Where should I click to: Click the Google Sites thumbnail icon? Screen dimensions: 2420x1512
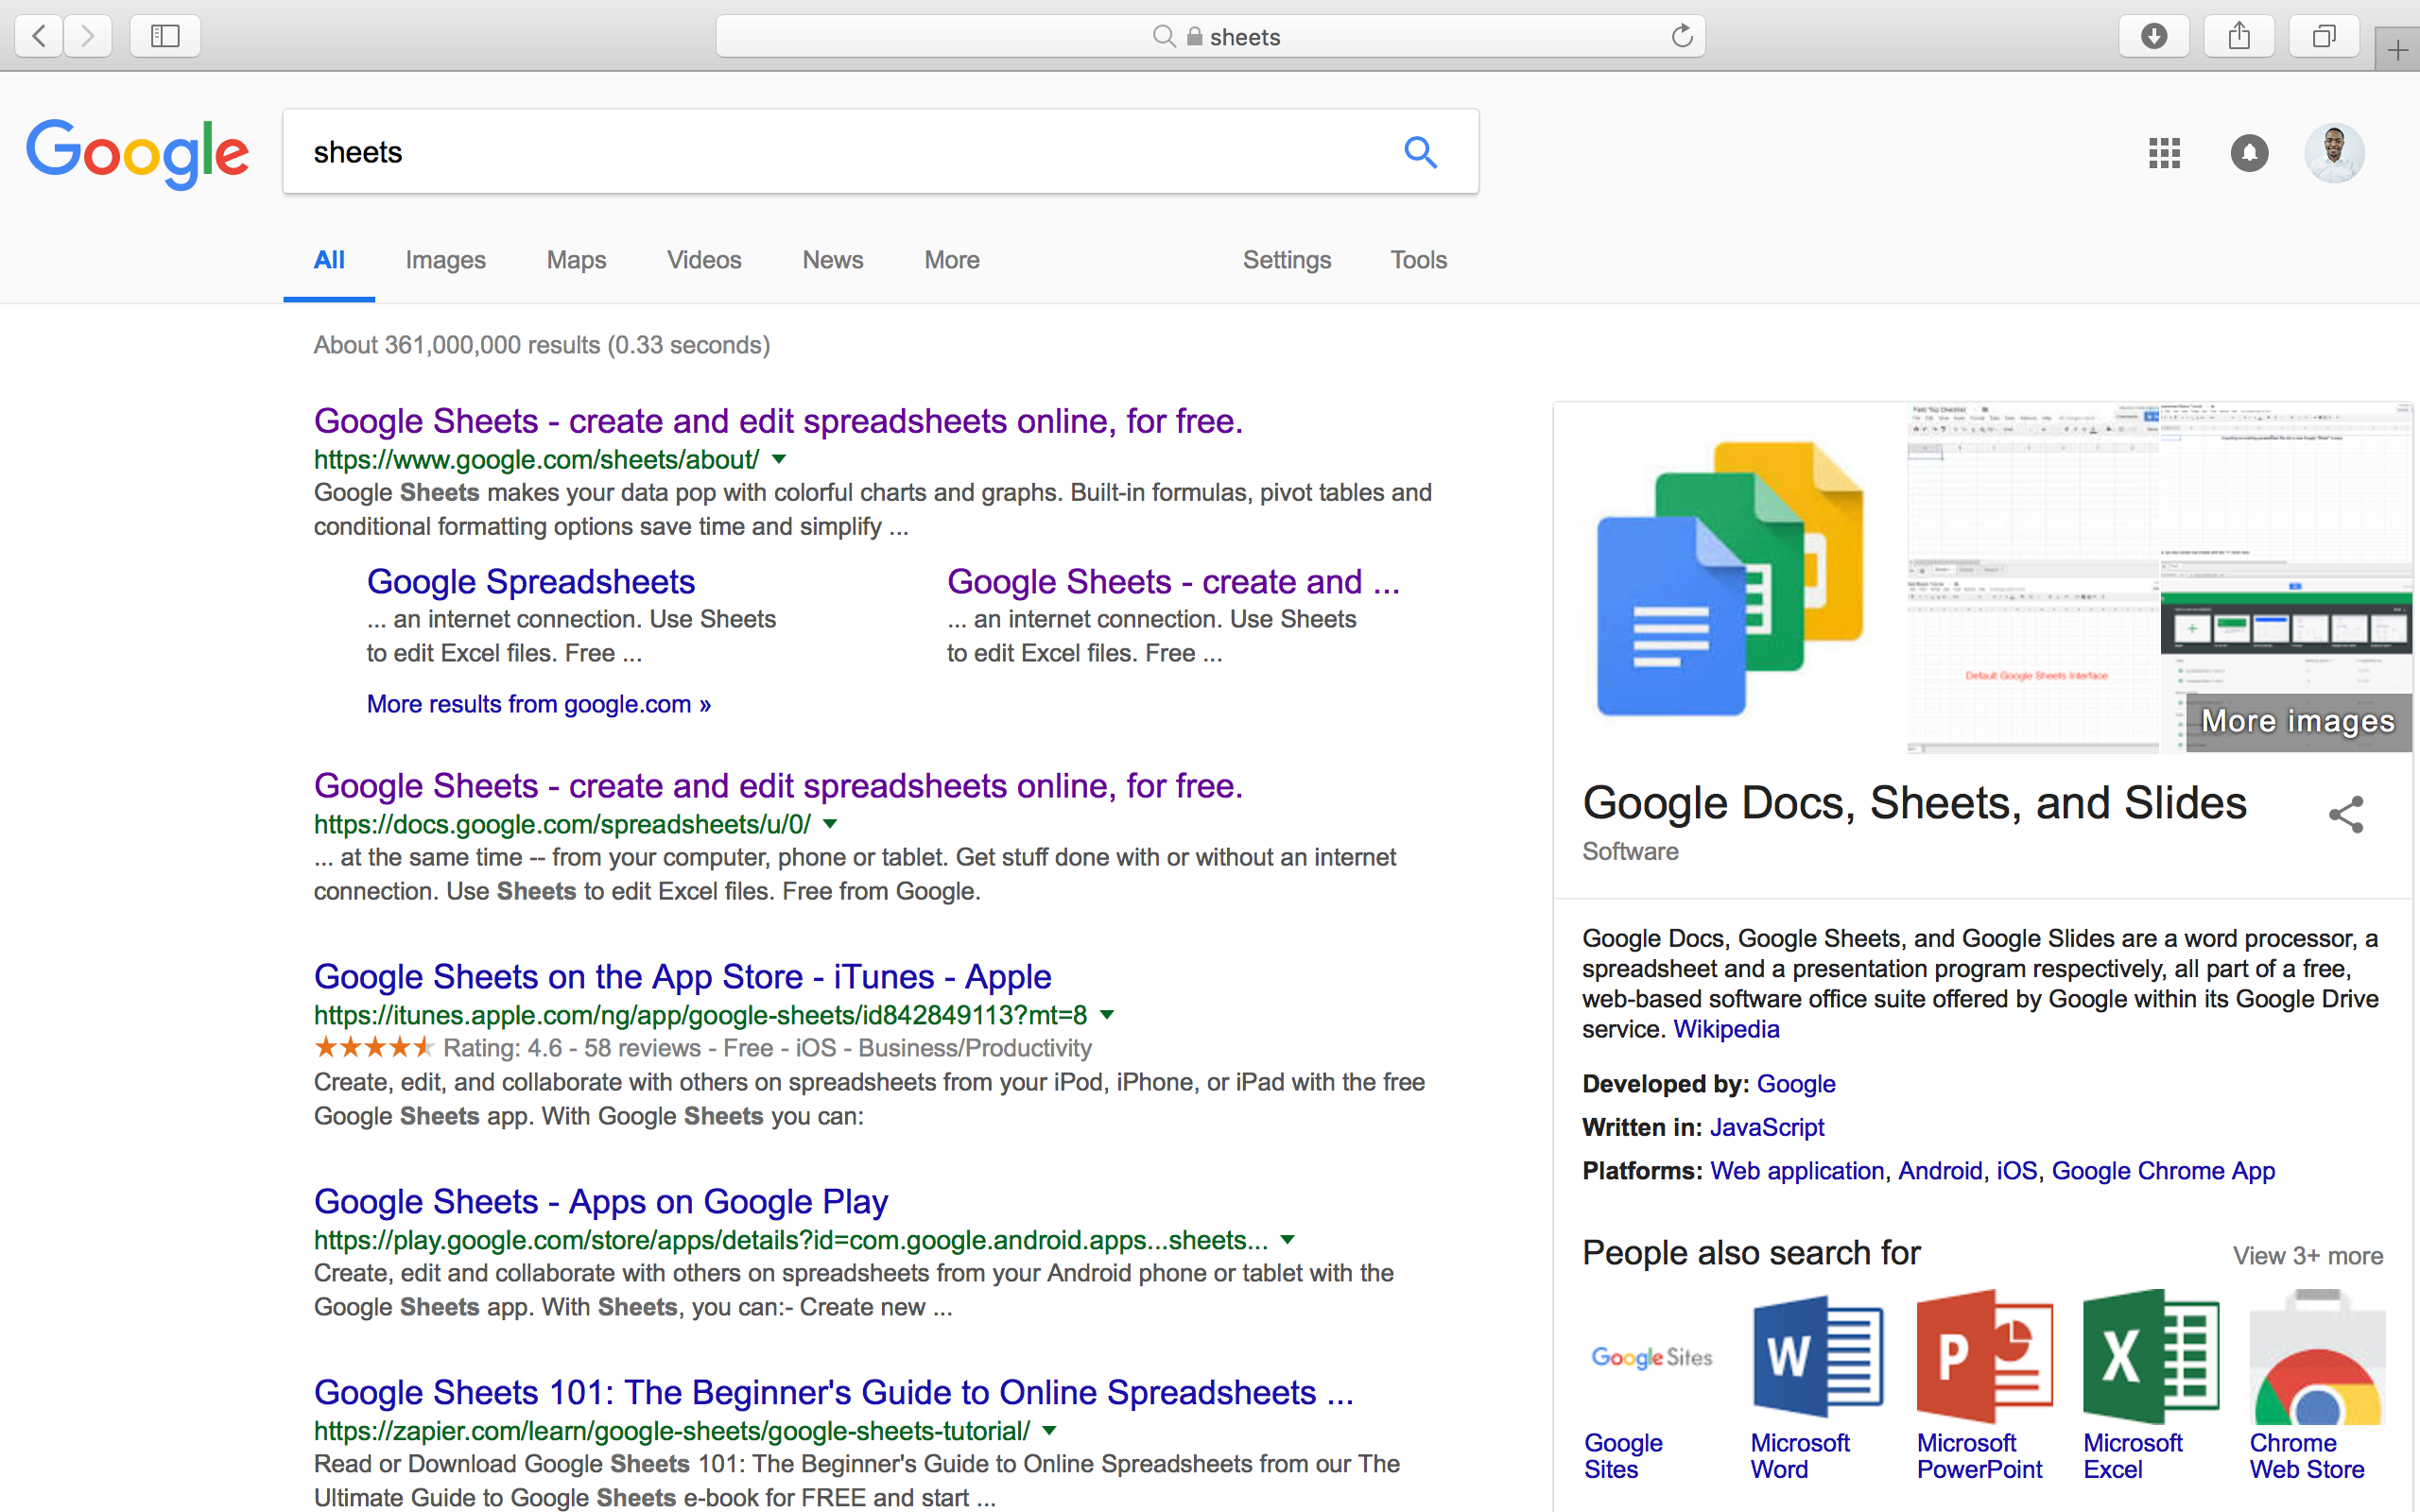coord(1651,1357)
